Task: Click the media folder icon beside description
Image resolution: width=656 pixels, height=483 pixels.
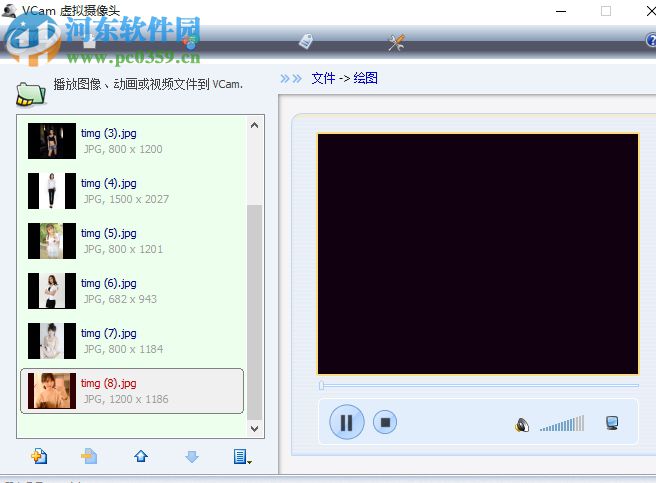Action: tap(31, 94)
